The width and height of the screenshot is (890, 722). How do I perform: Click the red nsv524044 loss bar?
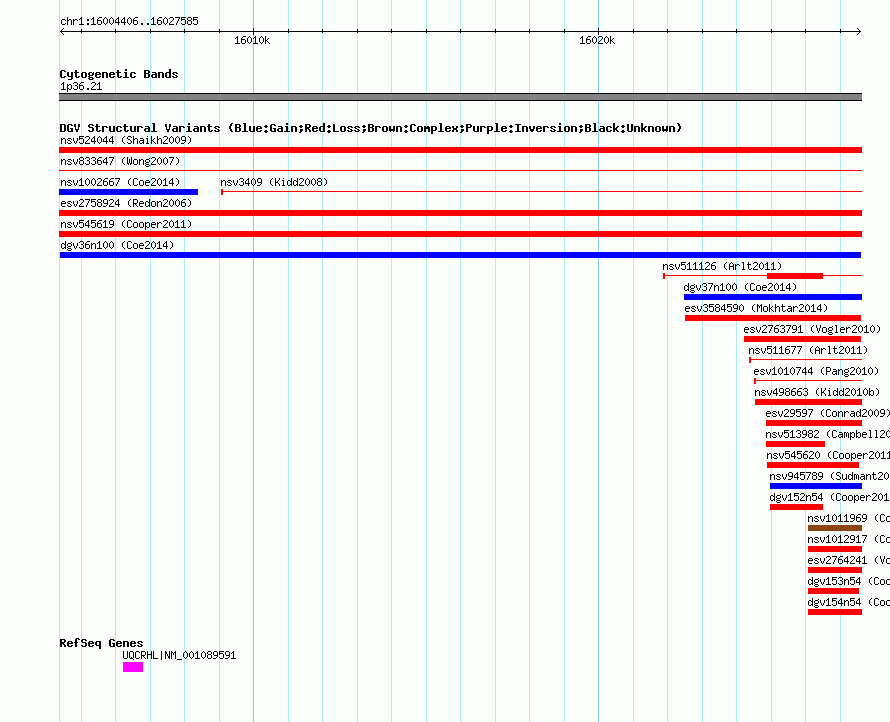(461, 150)
